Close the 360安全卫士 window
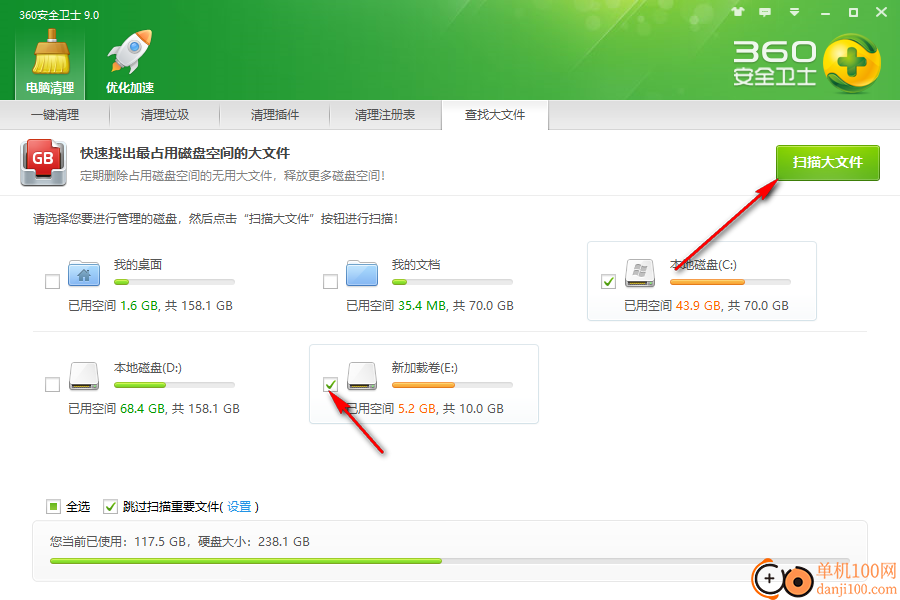Image resolution: width=900 pixels, height=600 pixels. tap(882, 12)
